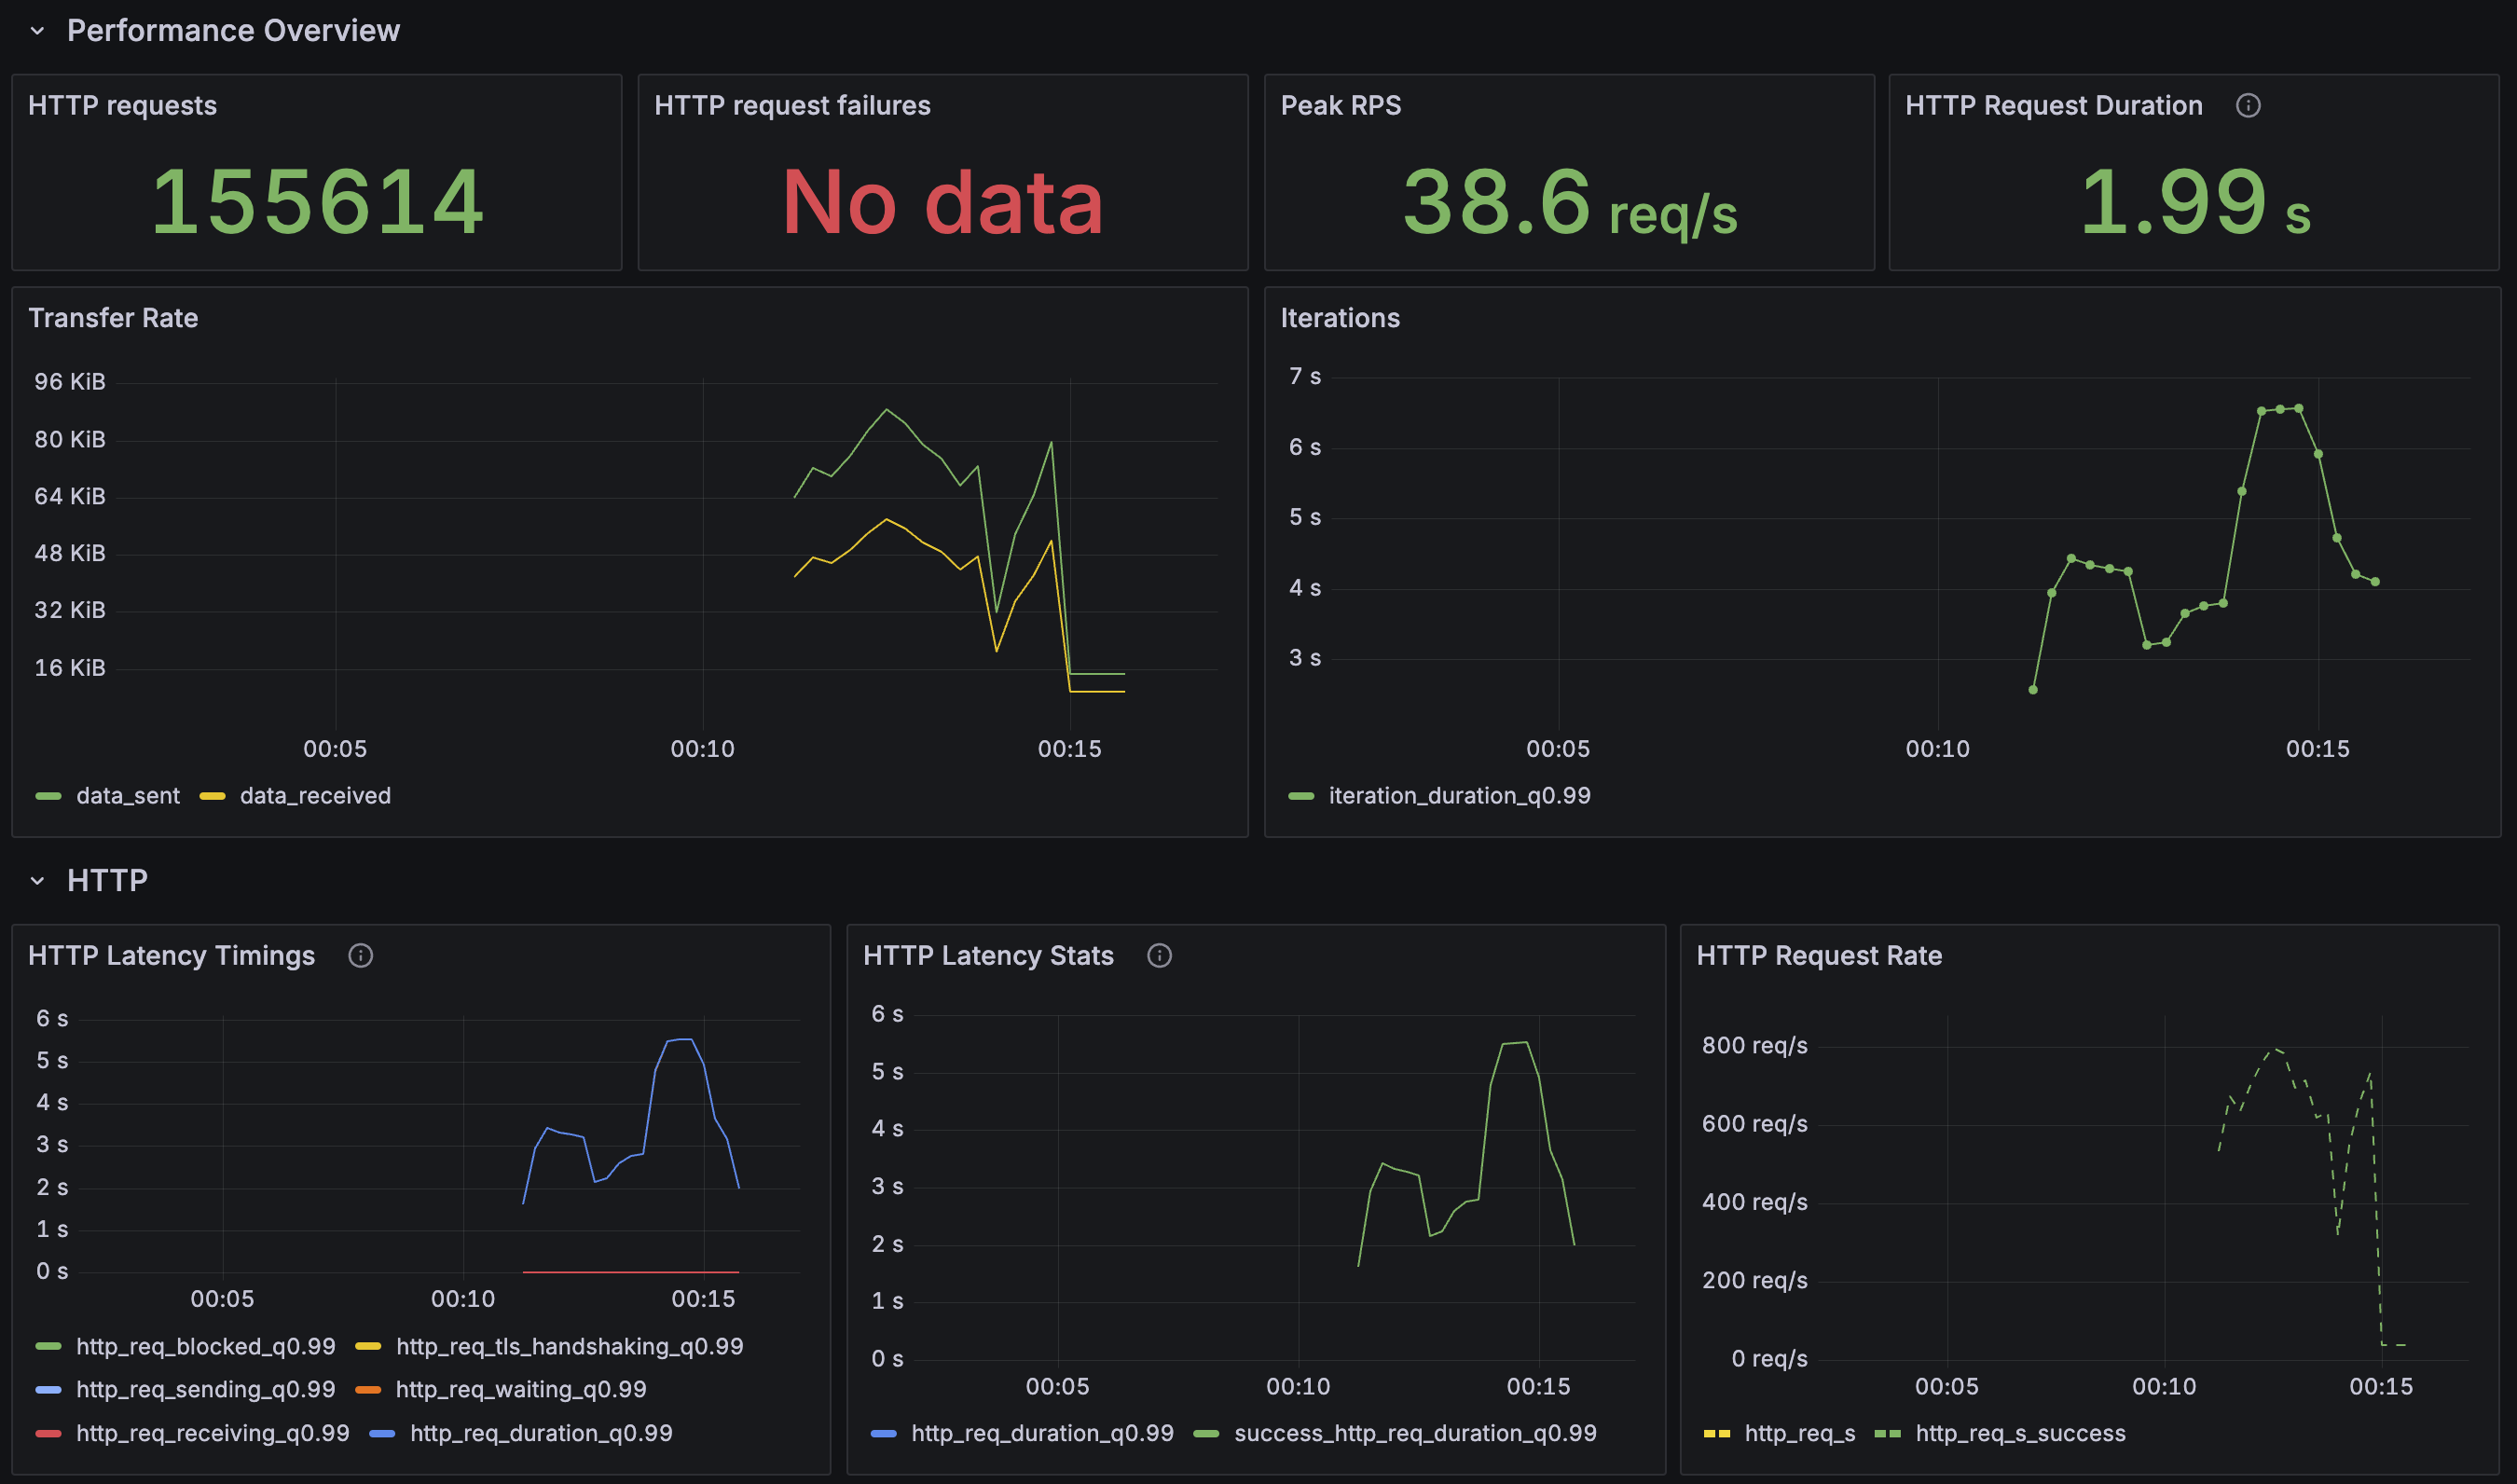Image resolution: width=2517 pixels, height=1484 pixels.
Task: Toggle iteration_duration_q0.99 legend entry
Action: (x=1458, y=796)
